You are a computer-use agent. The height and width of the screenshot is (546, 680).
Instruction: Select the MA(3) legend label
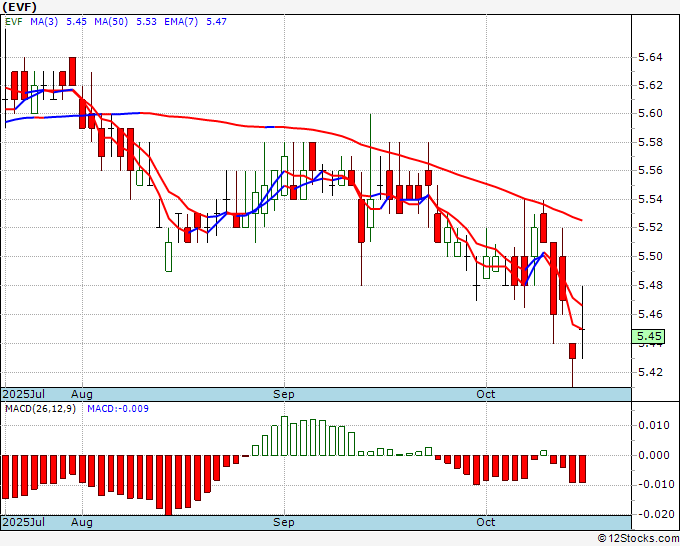pyautogui.click(x=44, y=22)
